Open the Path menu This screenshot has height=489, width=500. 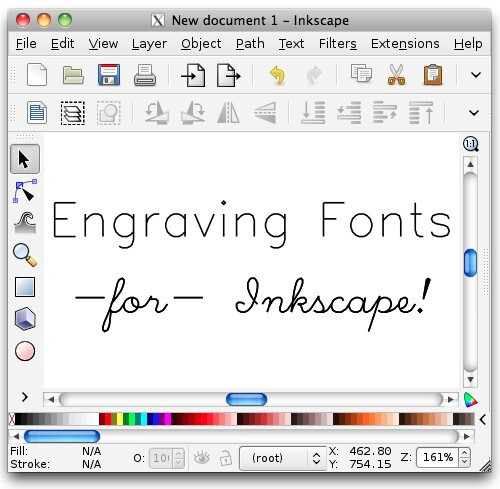(x=250, y=44)
